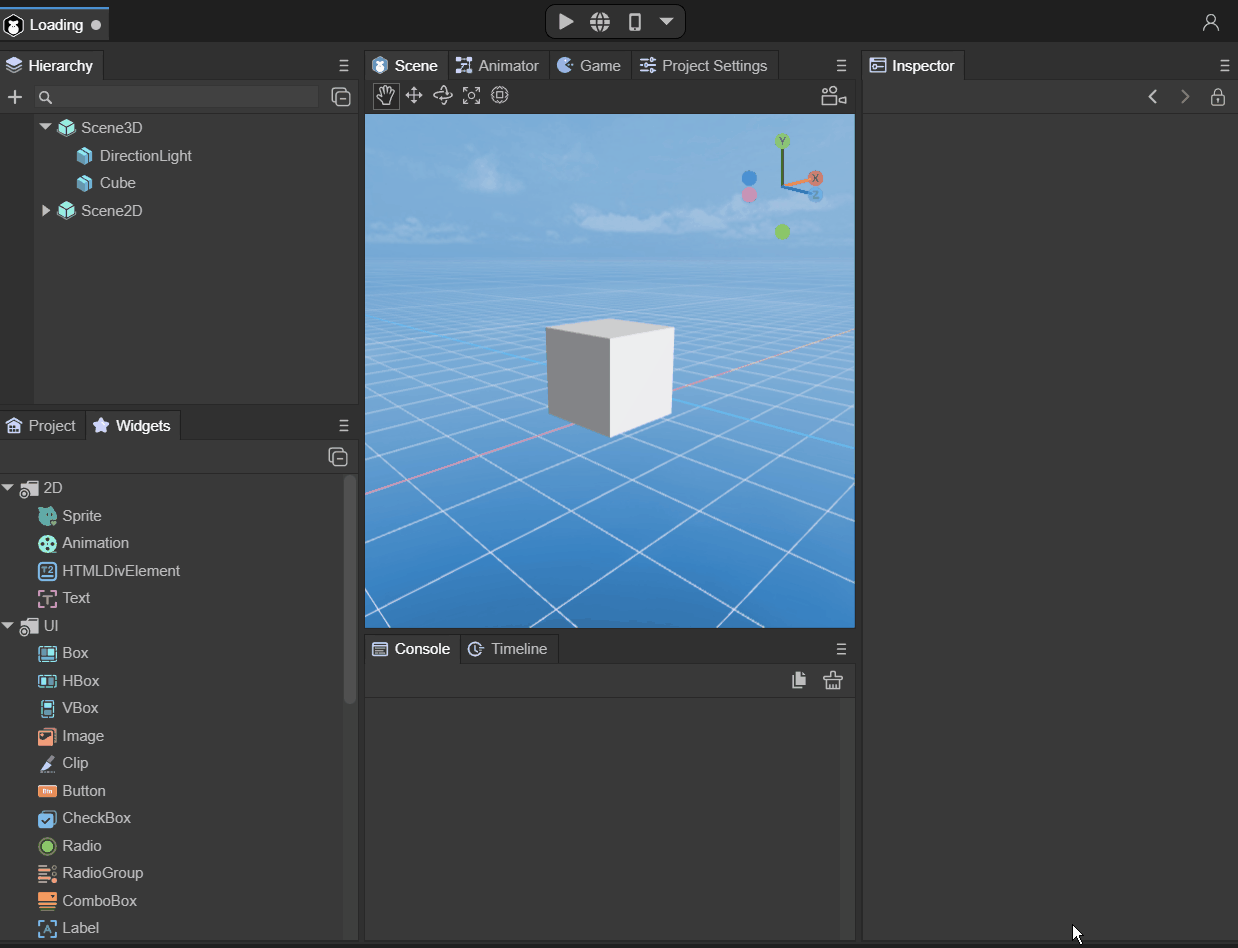Open the run options dropdown arrow

666,22
